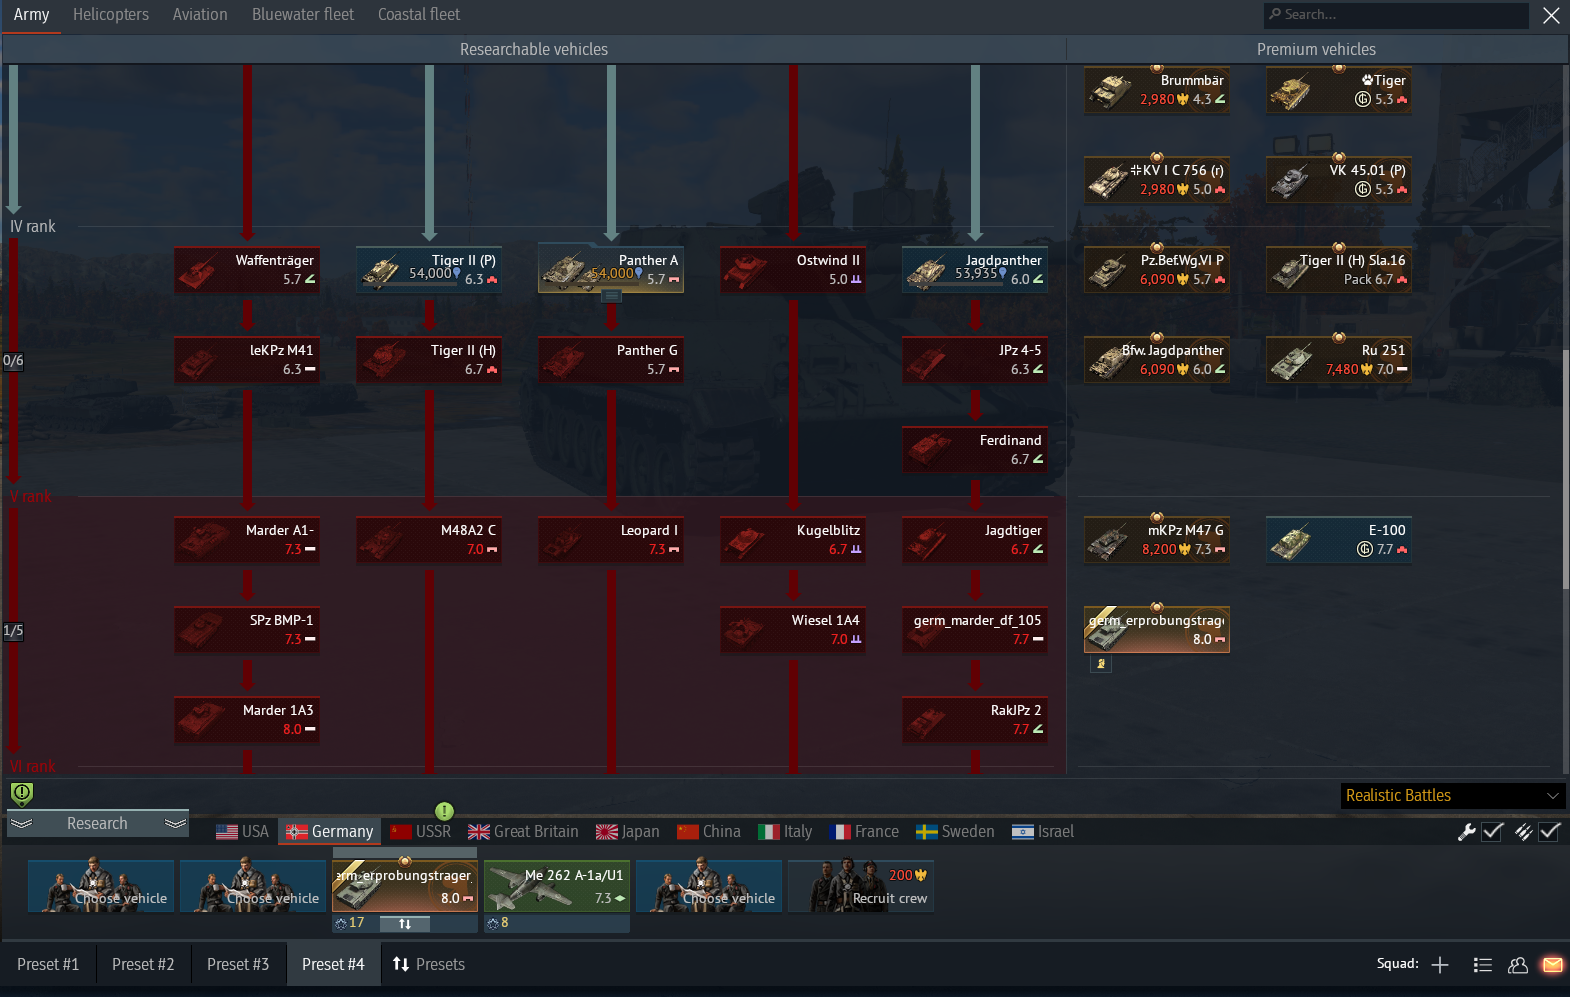The height and width of the screenshot is (997, 1570).
Task: Click the green shield alert icon above Research
Action: [21, 794]
